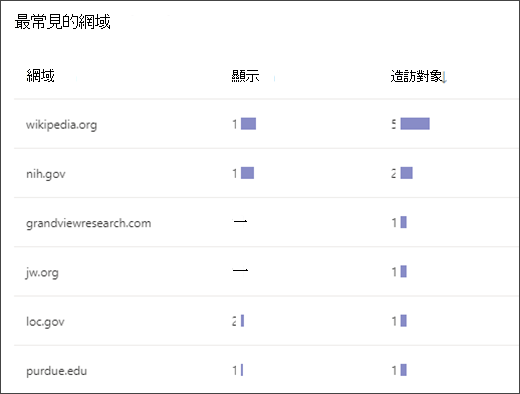Click the sort arrow beside 造訪對象
The height and width of the screenshot is (394, 520).
(444, 77)
